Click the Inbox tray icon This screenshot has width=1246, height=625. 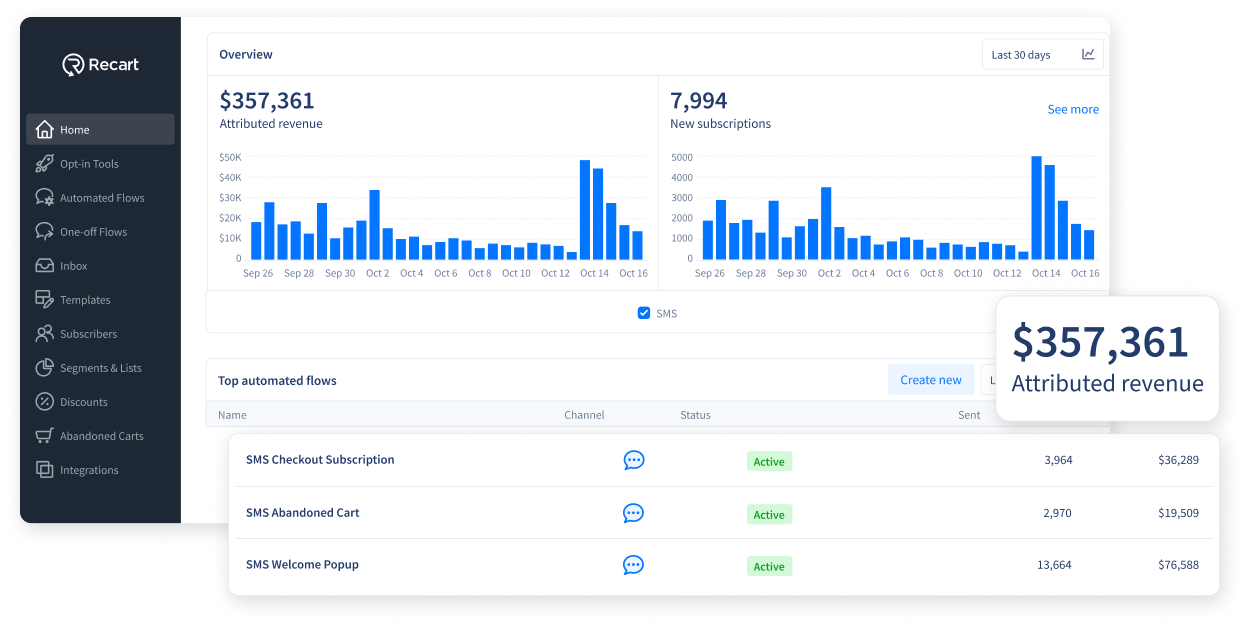(x=44, y=266)
